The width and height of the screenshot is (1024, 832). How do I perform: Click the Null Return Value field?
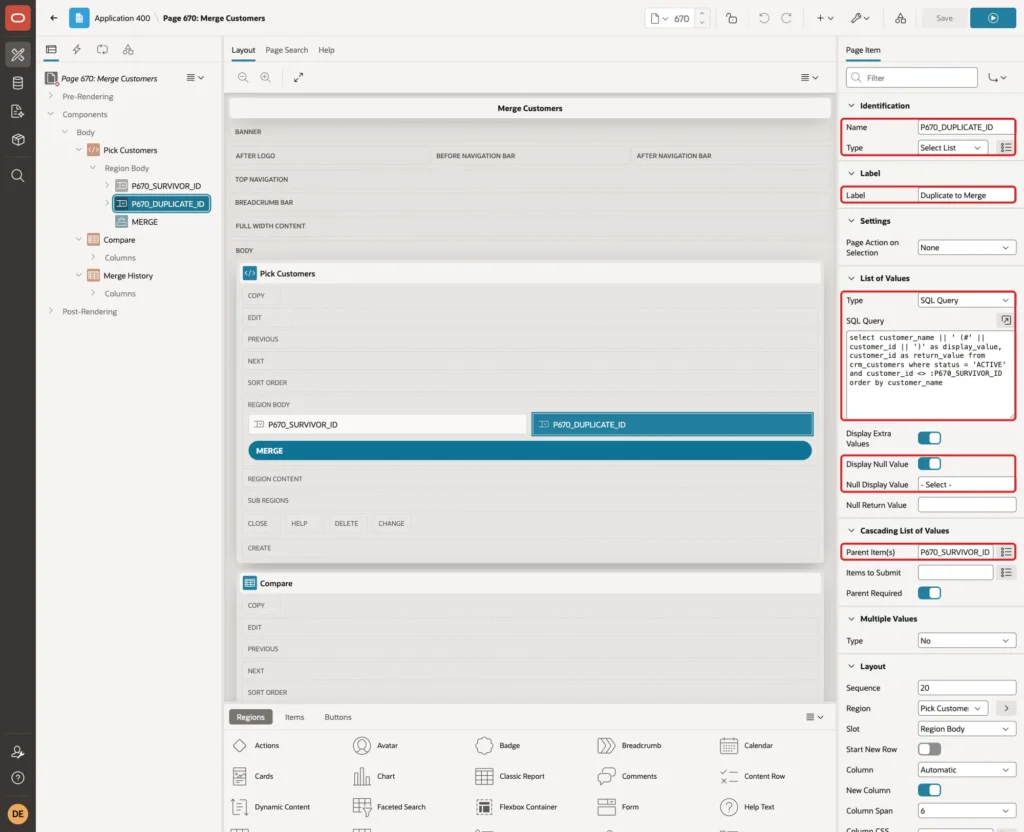pos(966,505)
